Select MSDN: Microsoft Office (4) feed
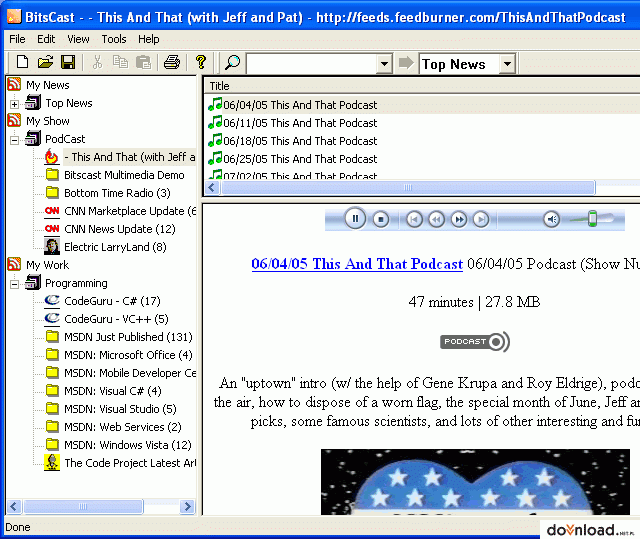Image resolution: width=640 pixels, height=539 pixels. click(128, 355)
